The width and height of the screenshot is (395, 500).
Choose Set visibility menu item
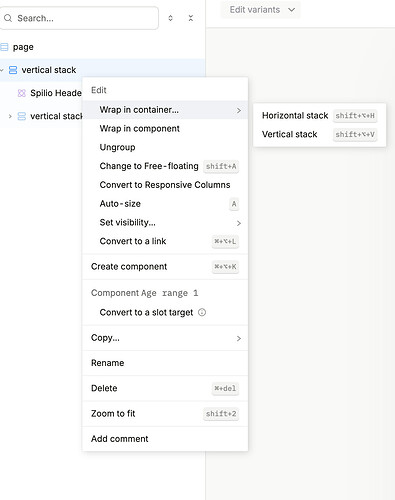click(165, 222)
